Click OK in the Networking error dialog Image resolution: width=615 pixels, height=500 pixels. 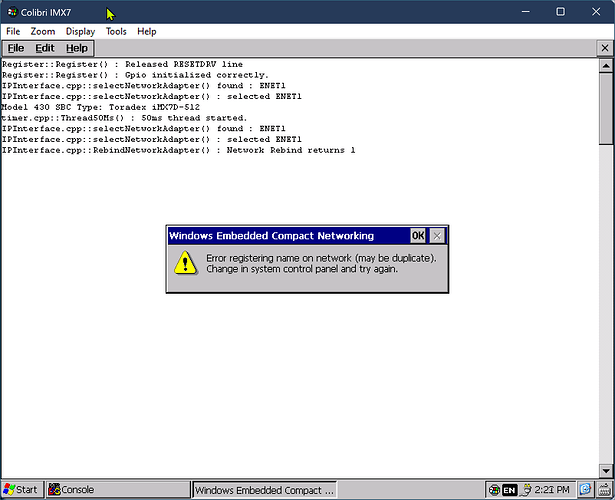[418, 236]
